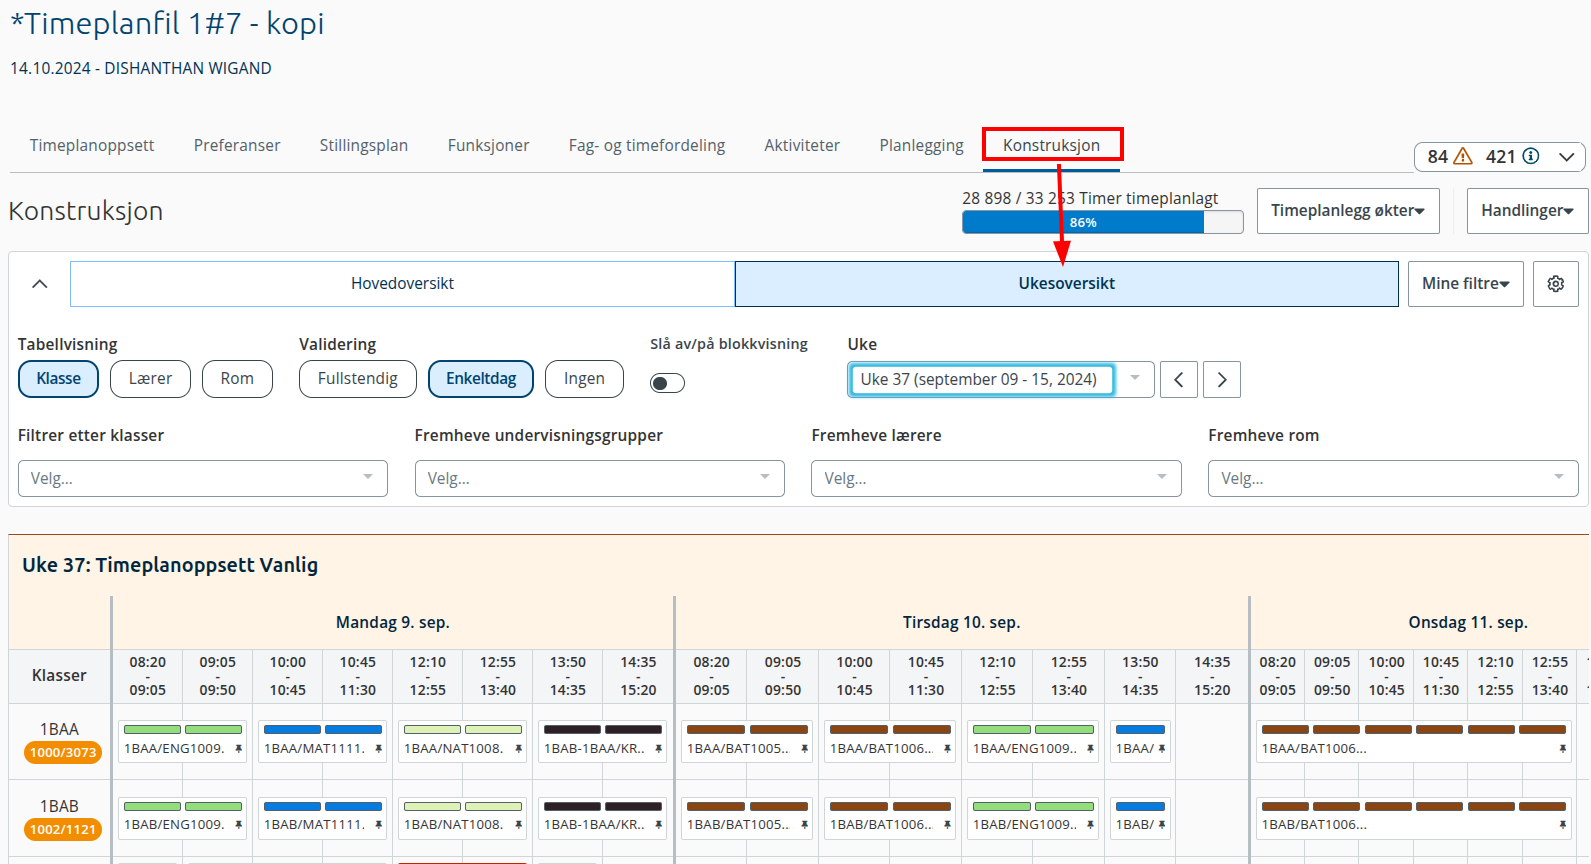Click the Mandag 9. sep. day header

pyautogui.click(x=393, y=623)
